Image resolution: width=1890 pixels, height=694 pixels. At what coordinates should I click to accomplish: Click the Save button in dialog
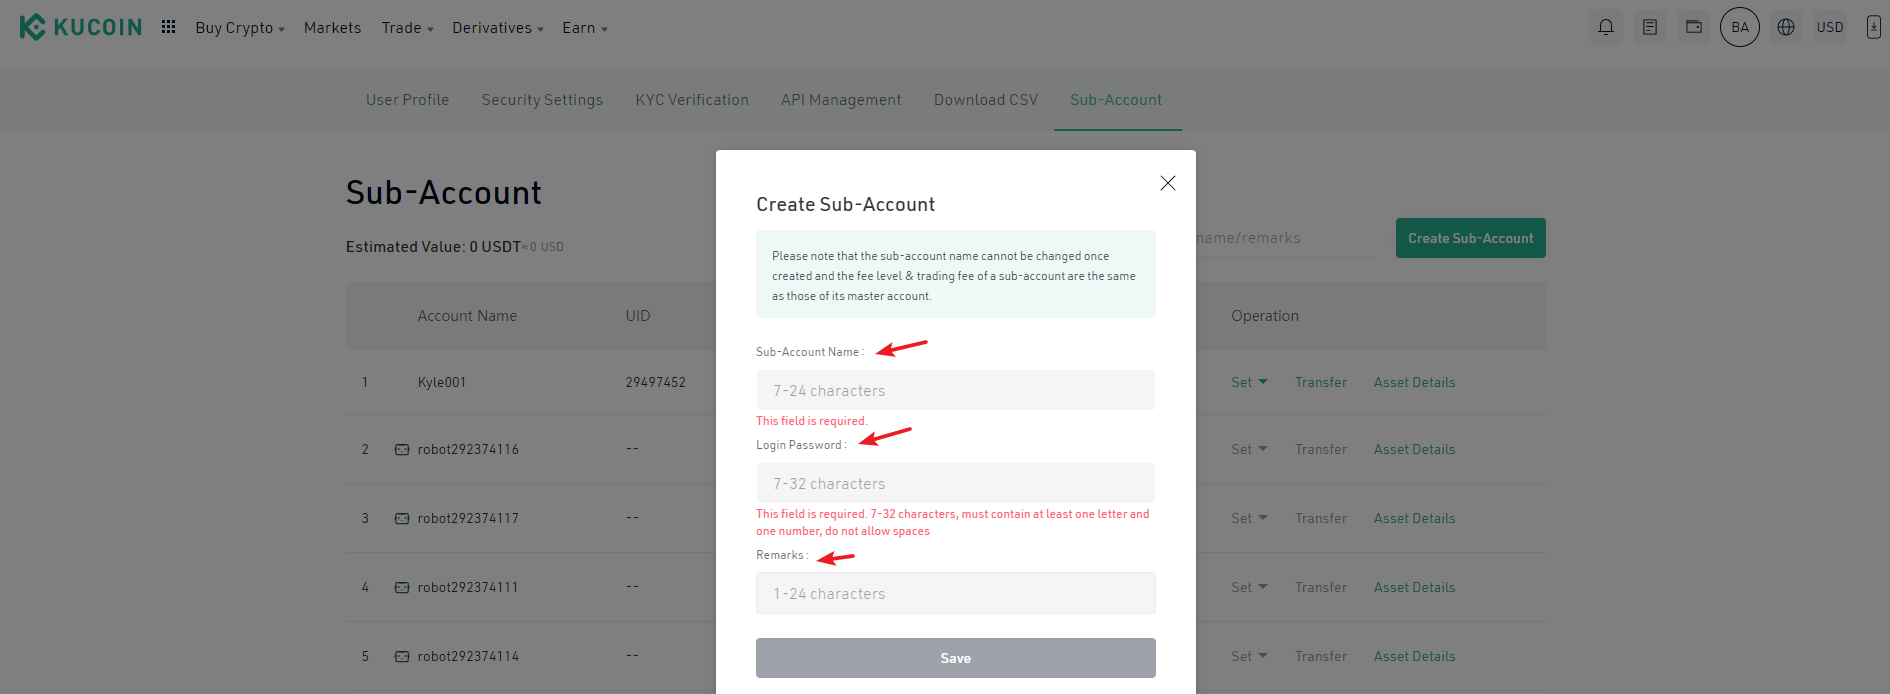(x=956, y=658)
